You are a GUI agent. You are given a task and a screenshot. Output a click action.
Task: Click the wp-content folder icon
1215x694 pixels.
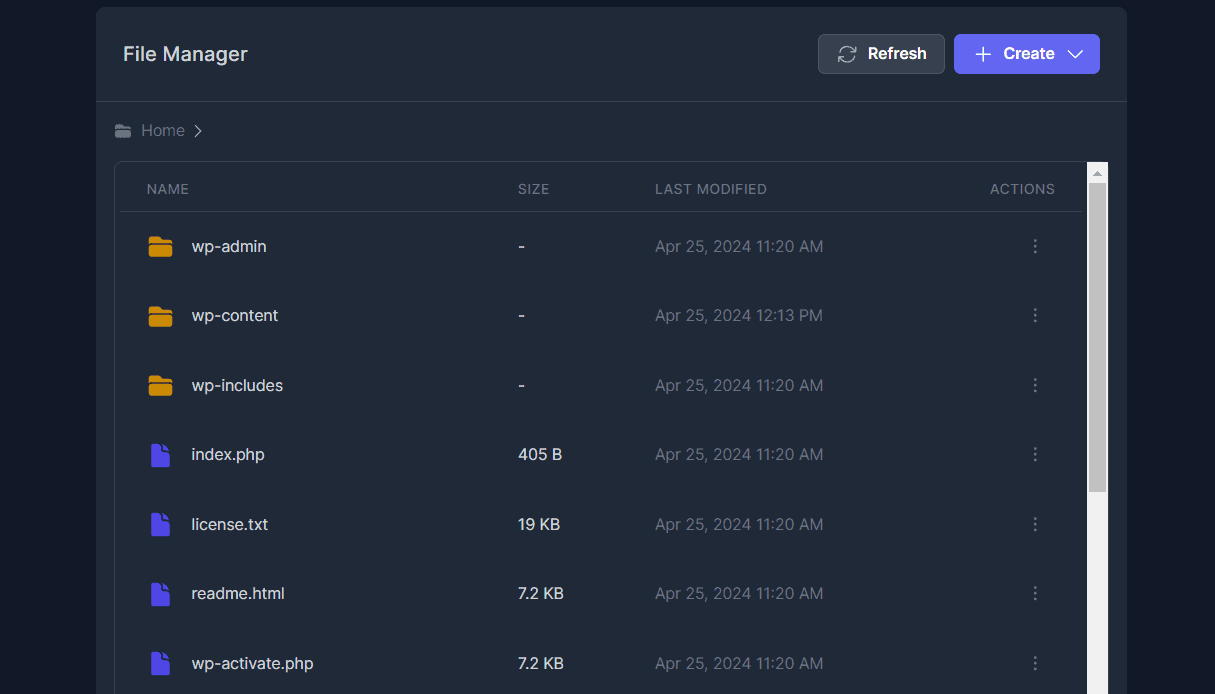click(160, 316)
